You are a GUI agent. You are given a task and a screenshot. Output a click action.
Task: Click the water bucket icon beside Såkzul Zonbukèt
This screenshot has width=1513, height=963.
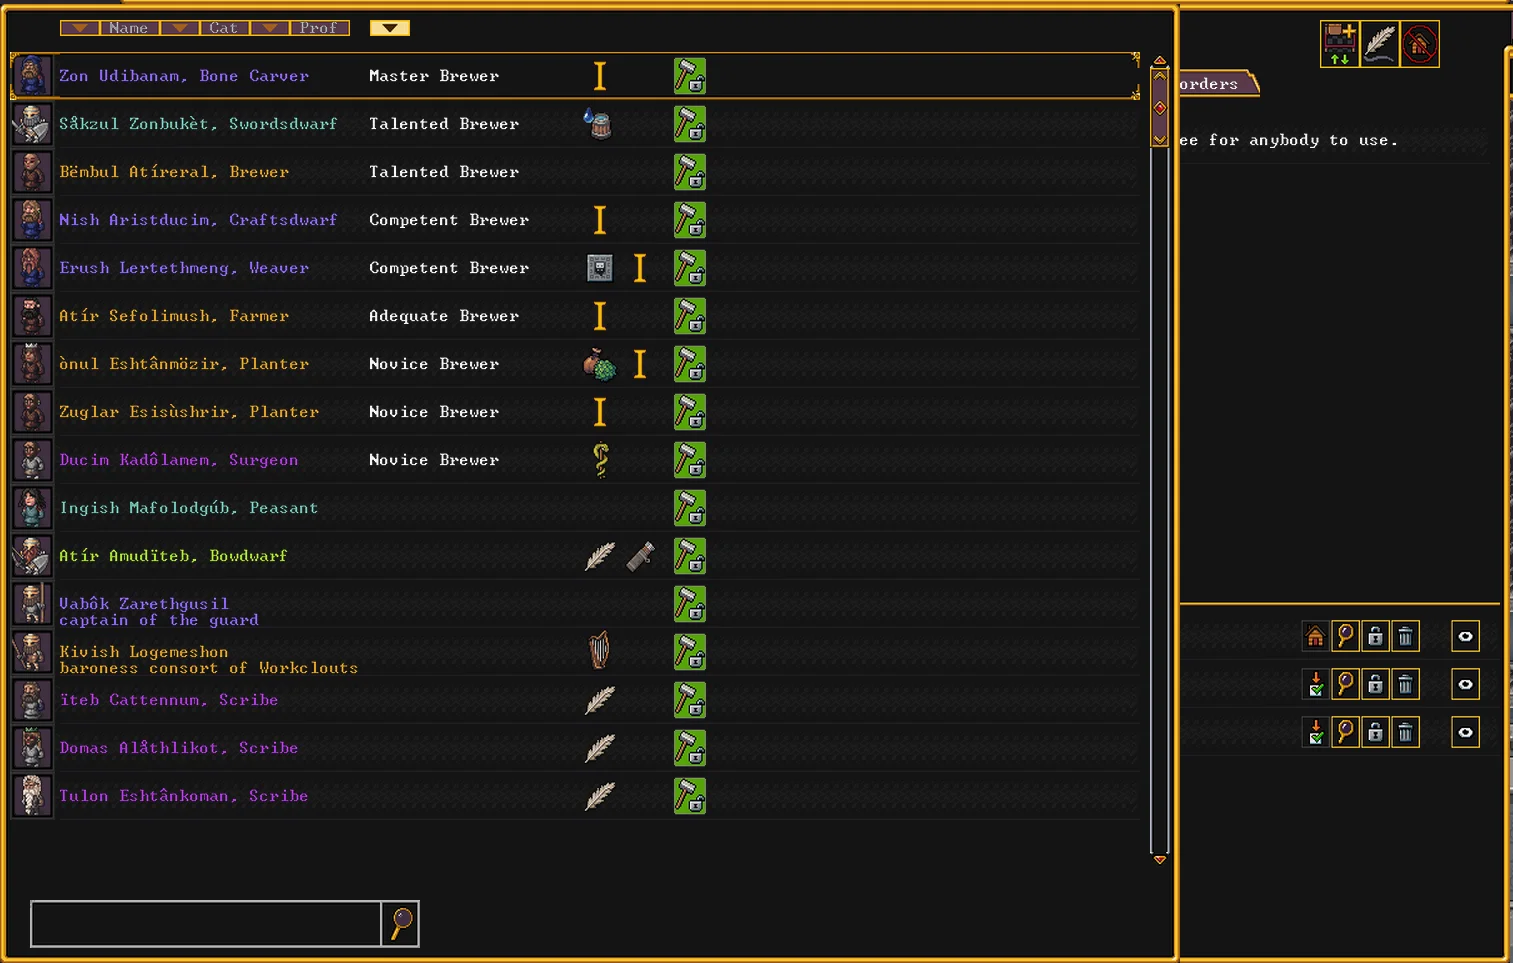point(598,124)
